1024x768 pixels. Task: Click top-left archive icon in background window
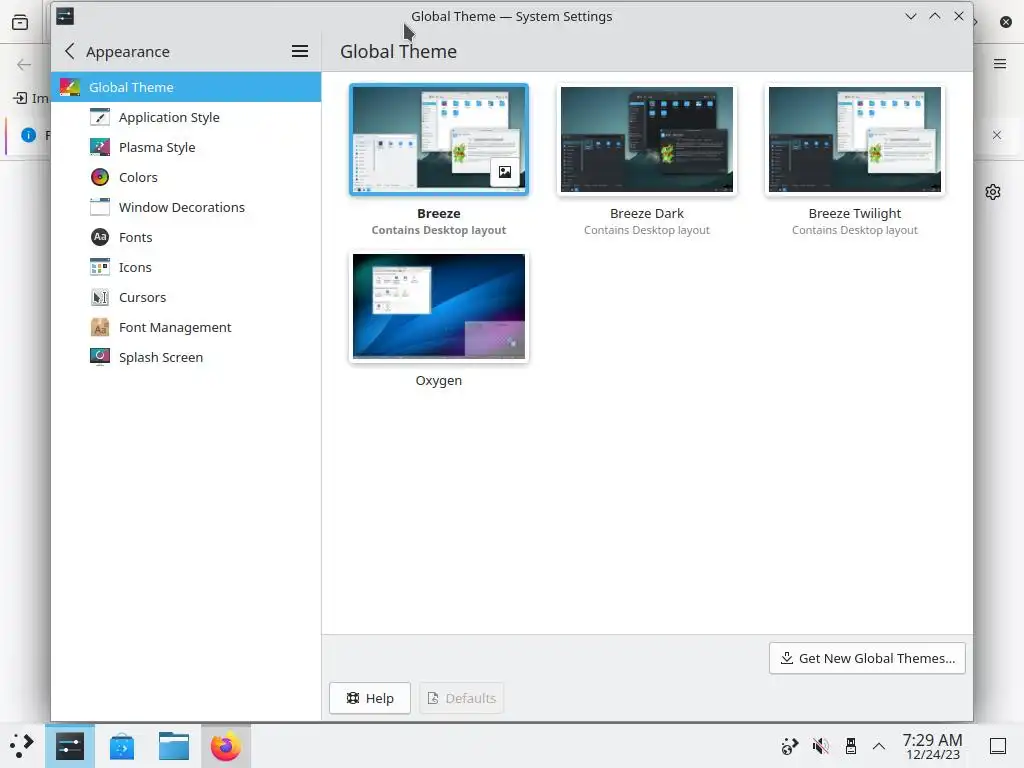point(20,23)
